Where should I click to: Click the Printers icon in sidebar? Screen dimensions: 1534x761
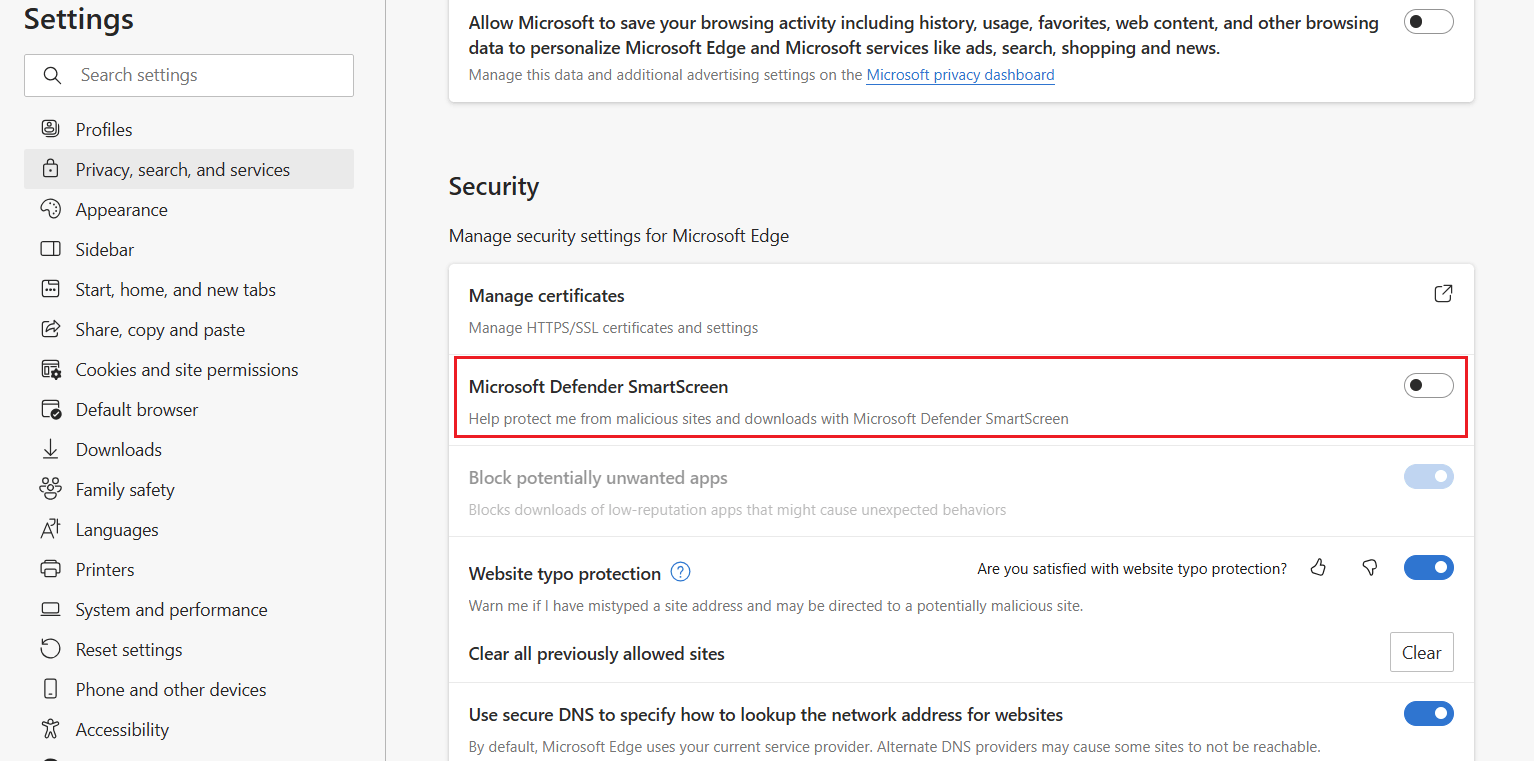pos(50,569)
